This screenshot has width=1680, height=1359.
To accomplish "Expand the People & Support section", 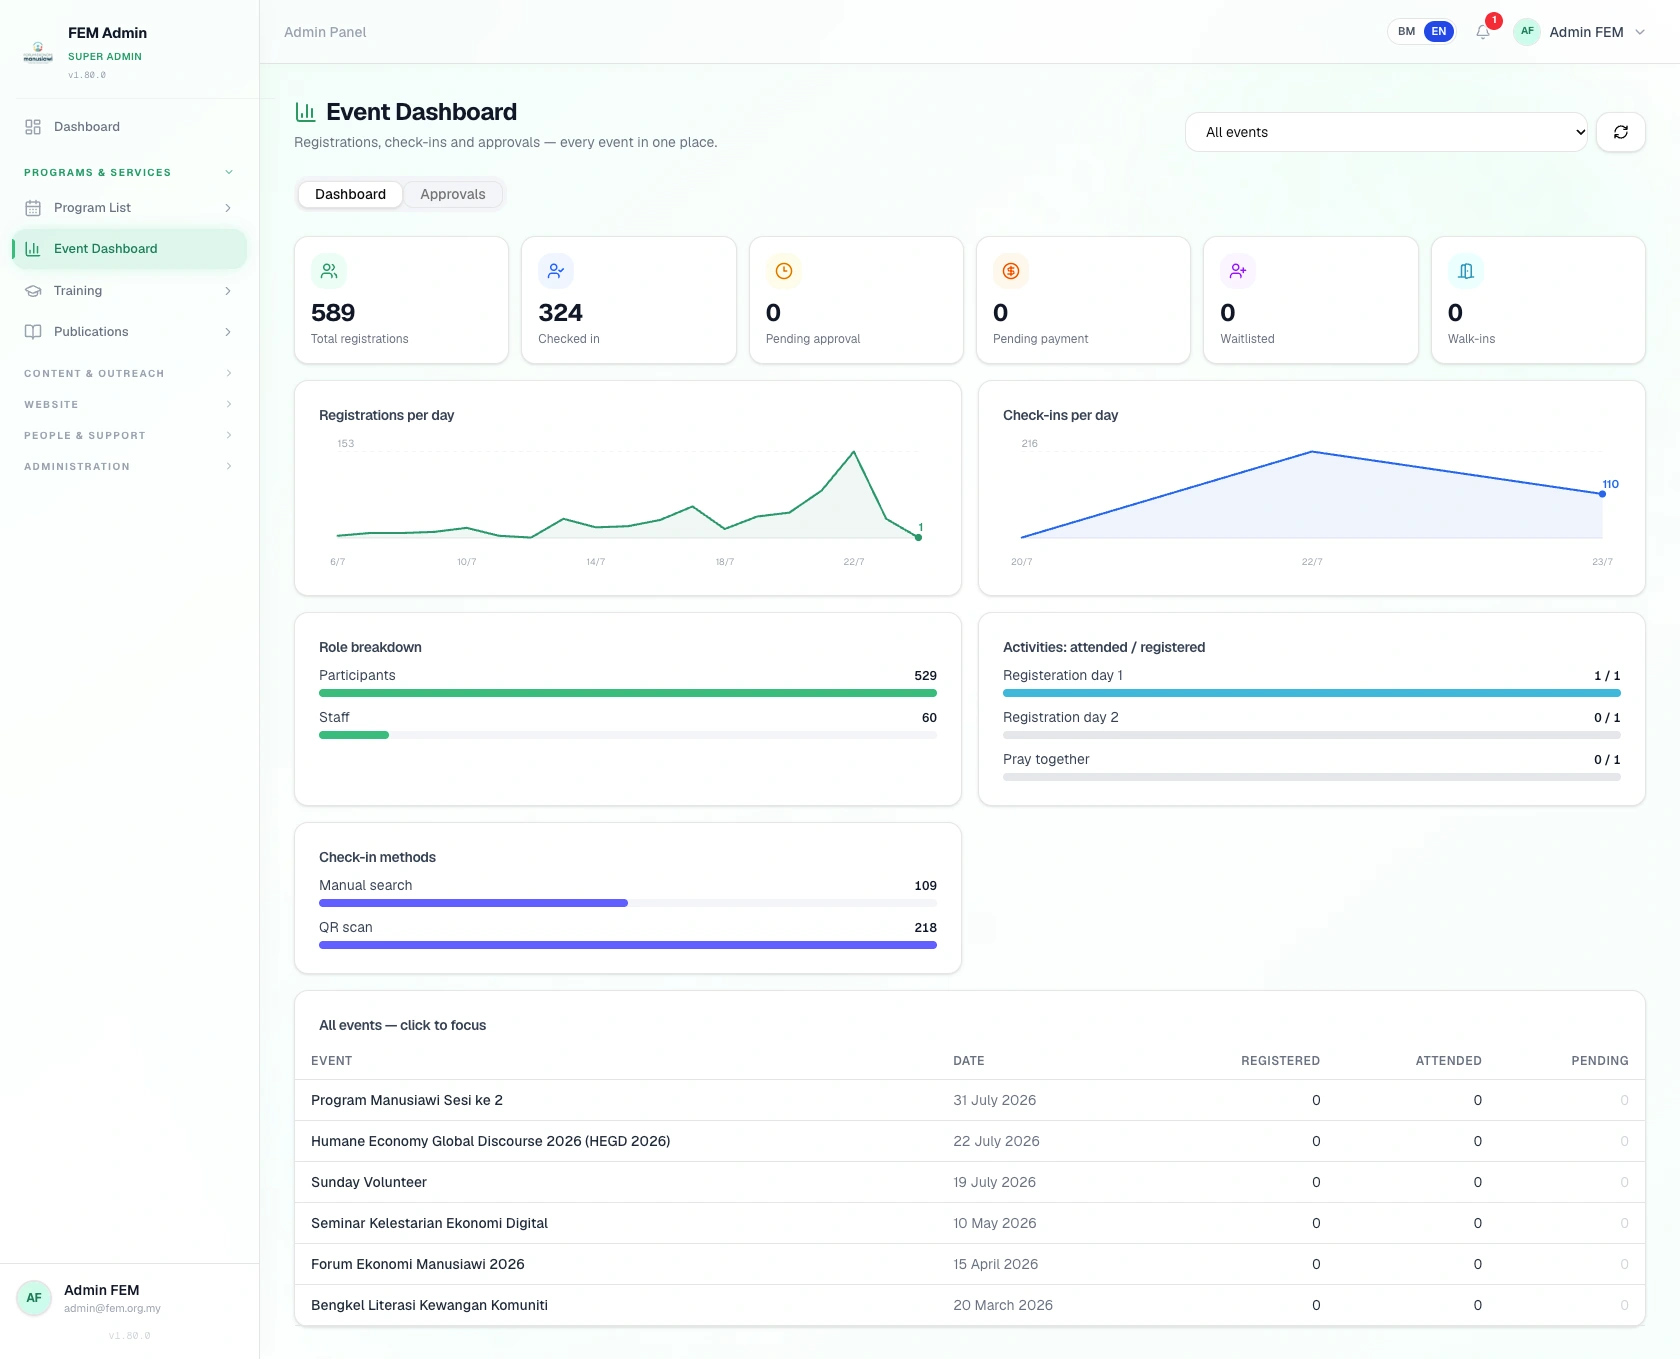I will (x=130, y=436).
